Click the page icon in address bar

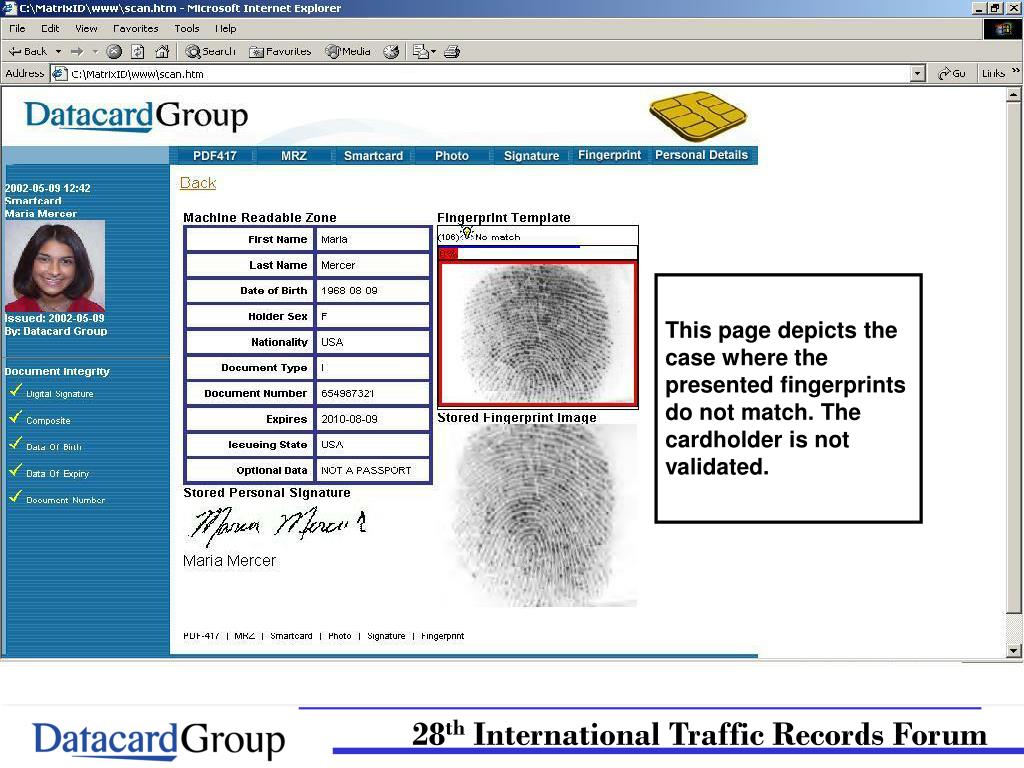point(60,74)
